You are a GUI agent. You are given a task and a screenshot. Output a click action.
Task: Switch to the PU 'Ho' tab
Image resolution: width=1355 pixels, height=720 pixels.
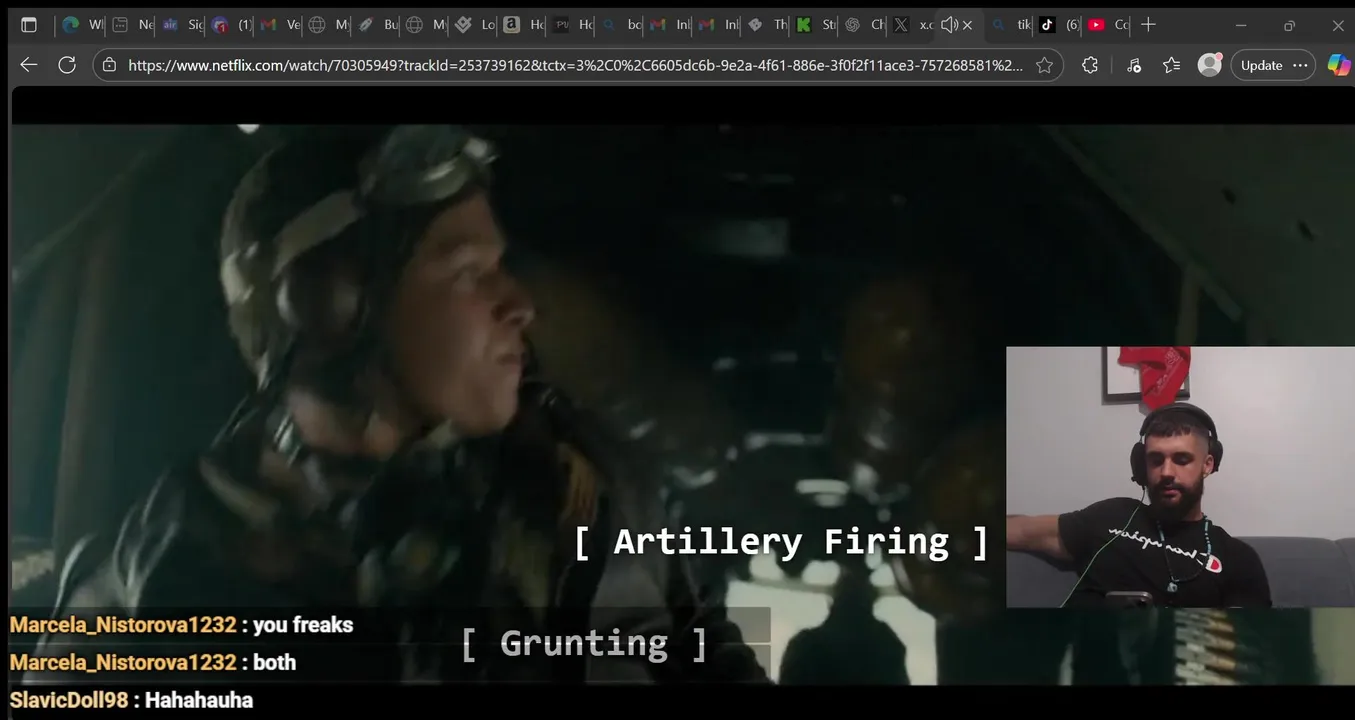572,25
